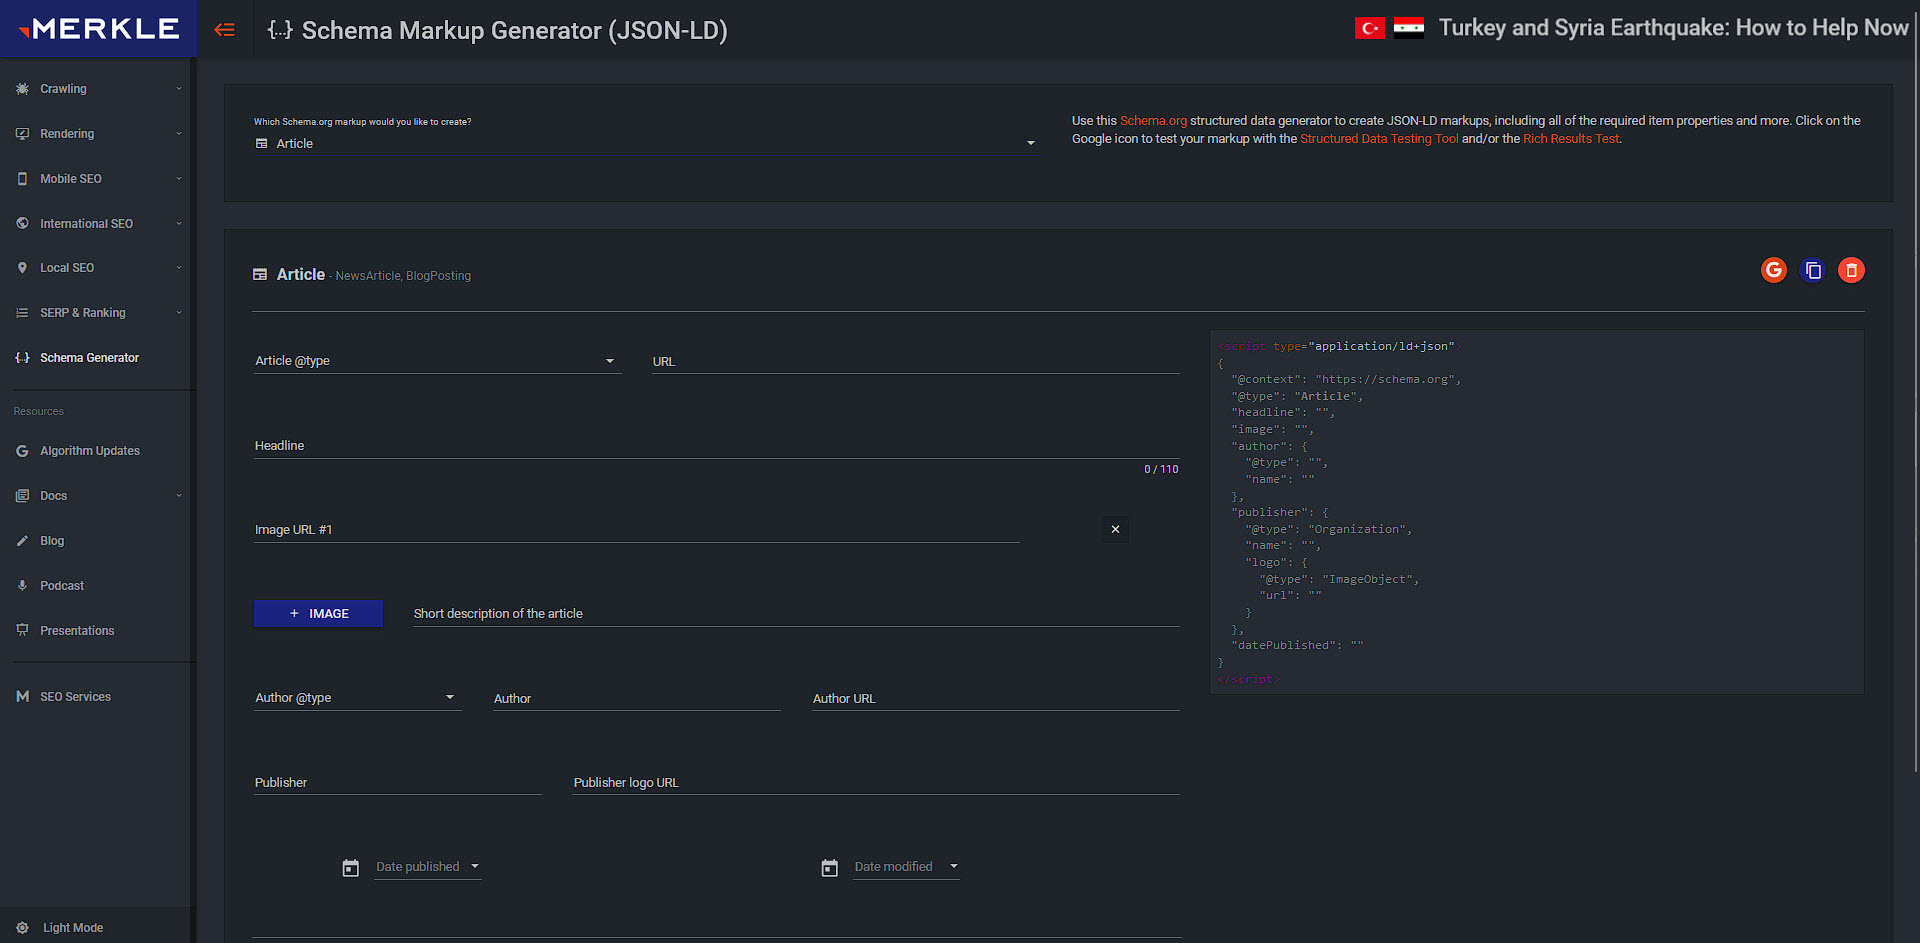1920x943 pixels.
Task: Click the URL input field
Action: [x=915, y=361]
